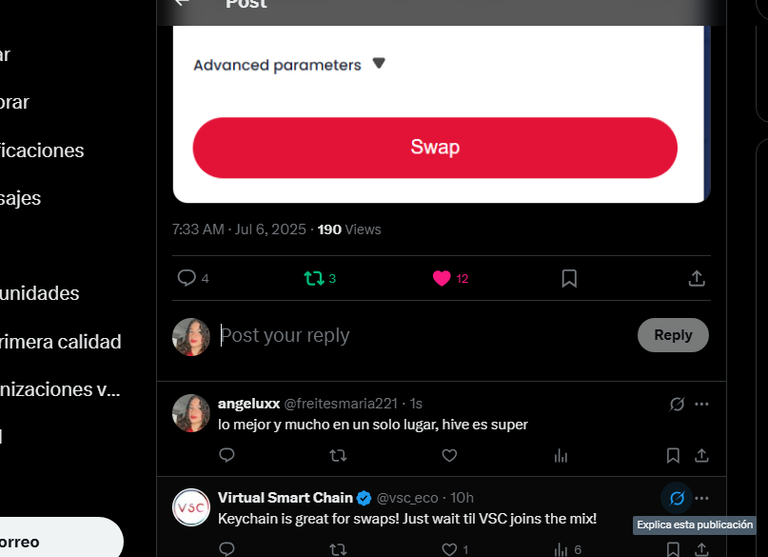Click Grok explain icon on VSC reply

click(677, 498)
